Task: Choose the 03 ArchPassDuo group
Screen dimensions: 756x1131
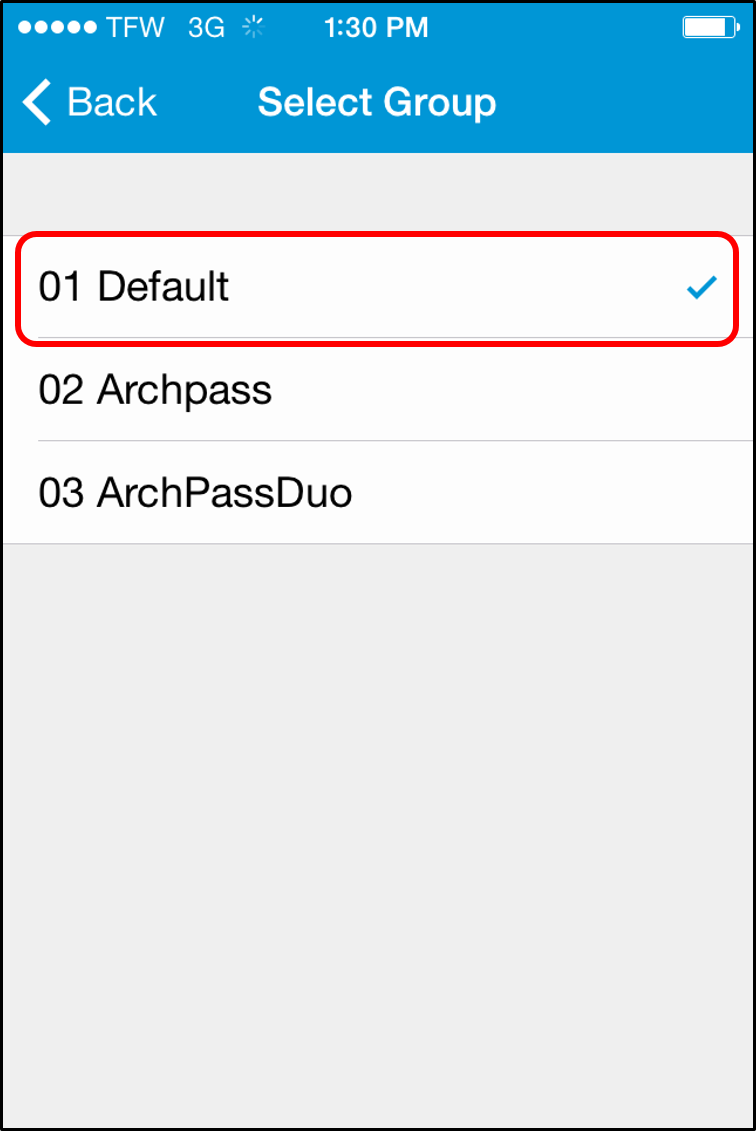Action: point(378,493)
